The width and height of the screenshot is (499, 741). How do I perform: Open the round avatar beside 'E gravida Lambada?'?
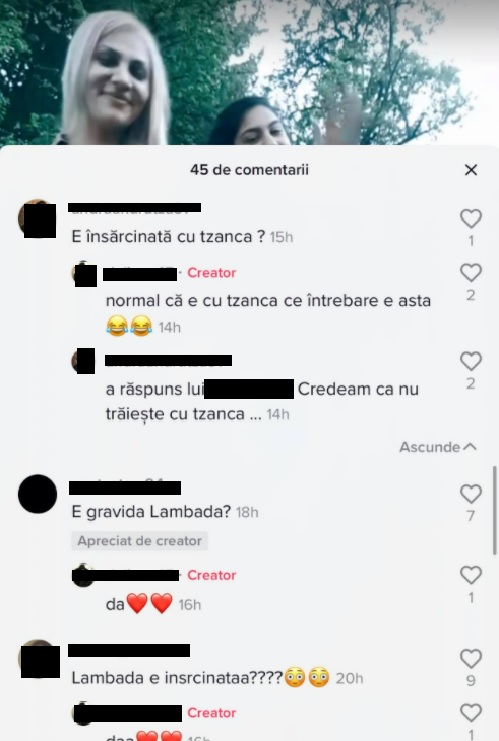37,494
